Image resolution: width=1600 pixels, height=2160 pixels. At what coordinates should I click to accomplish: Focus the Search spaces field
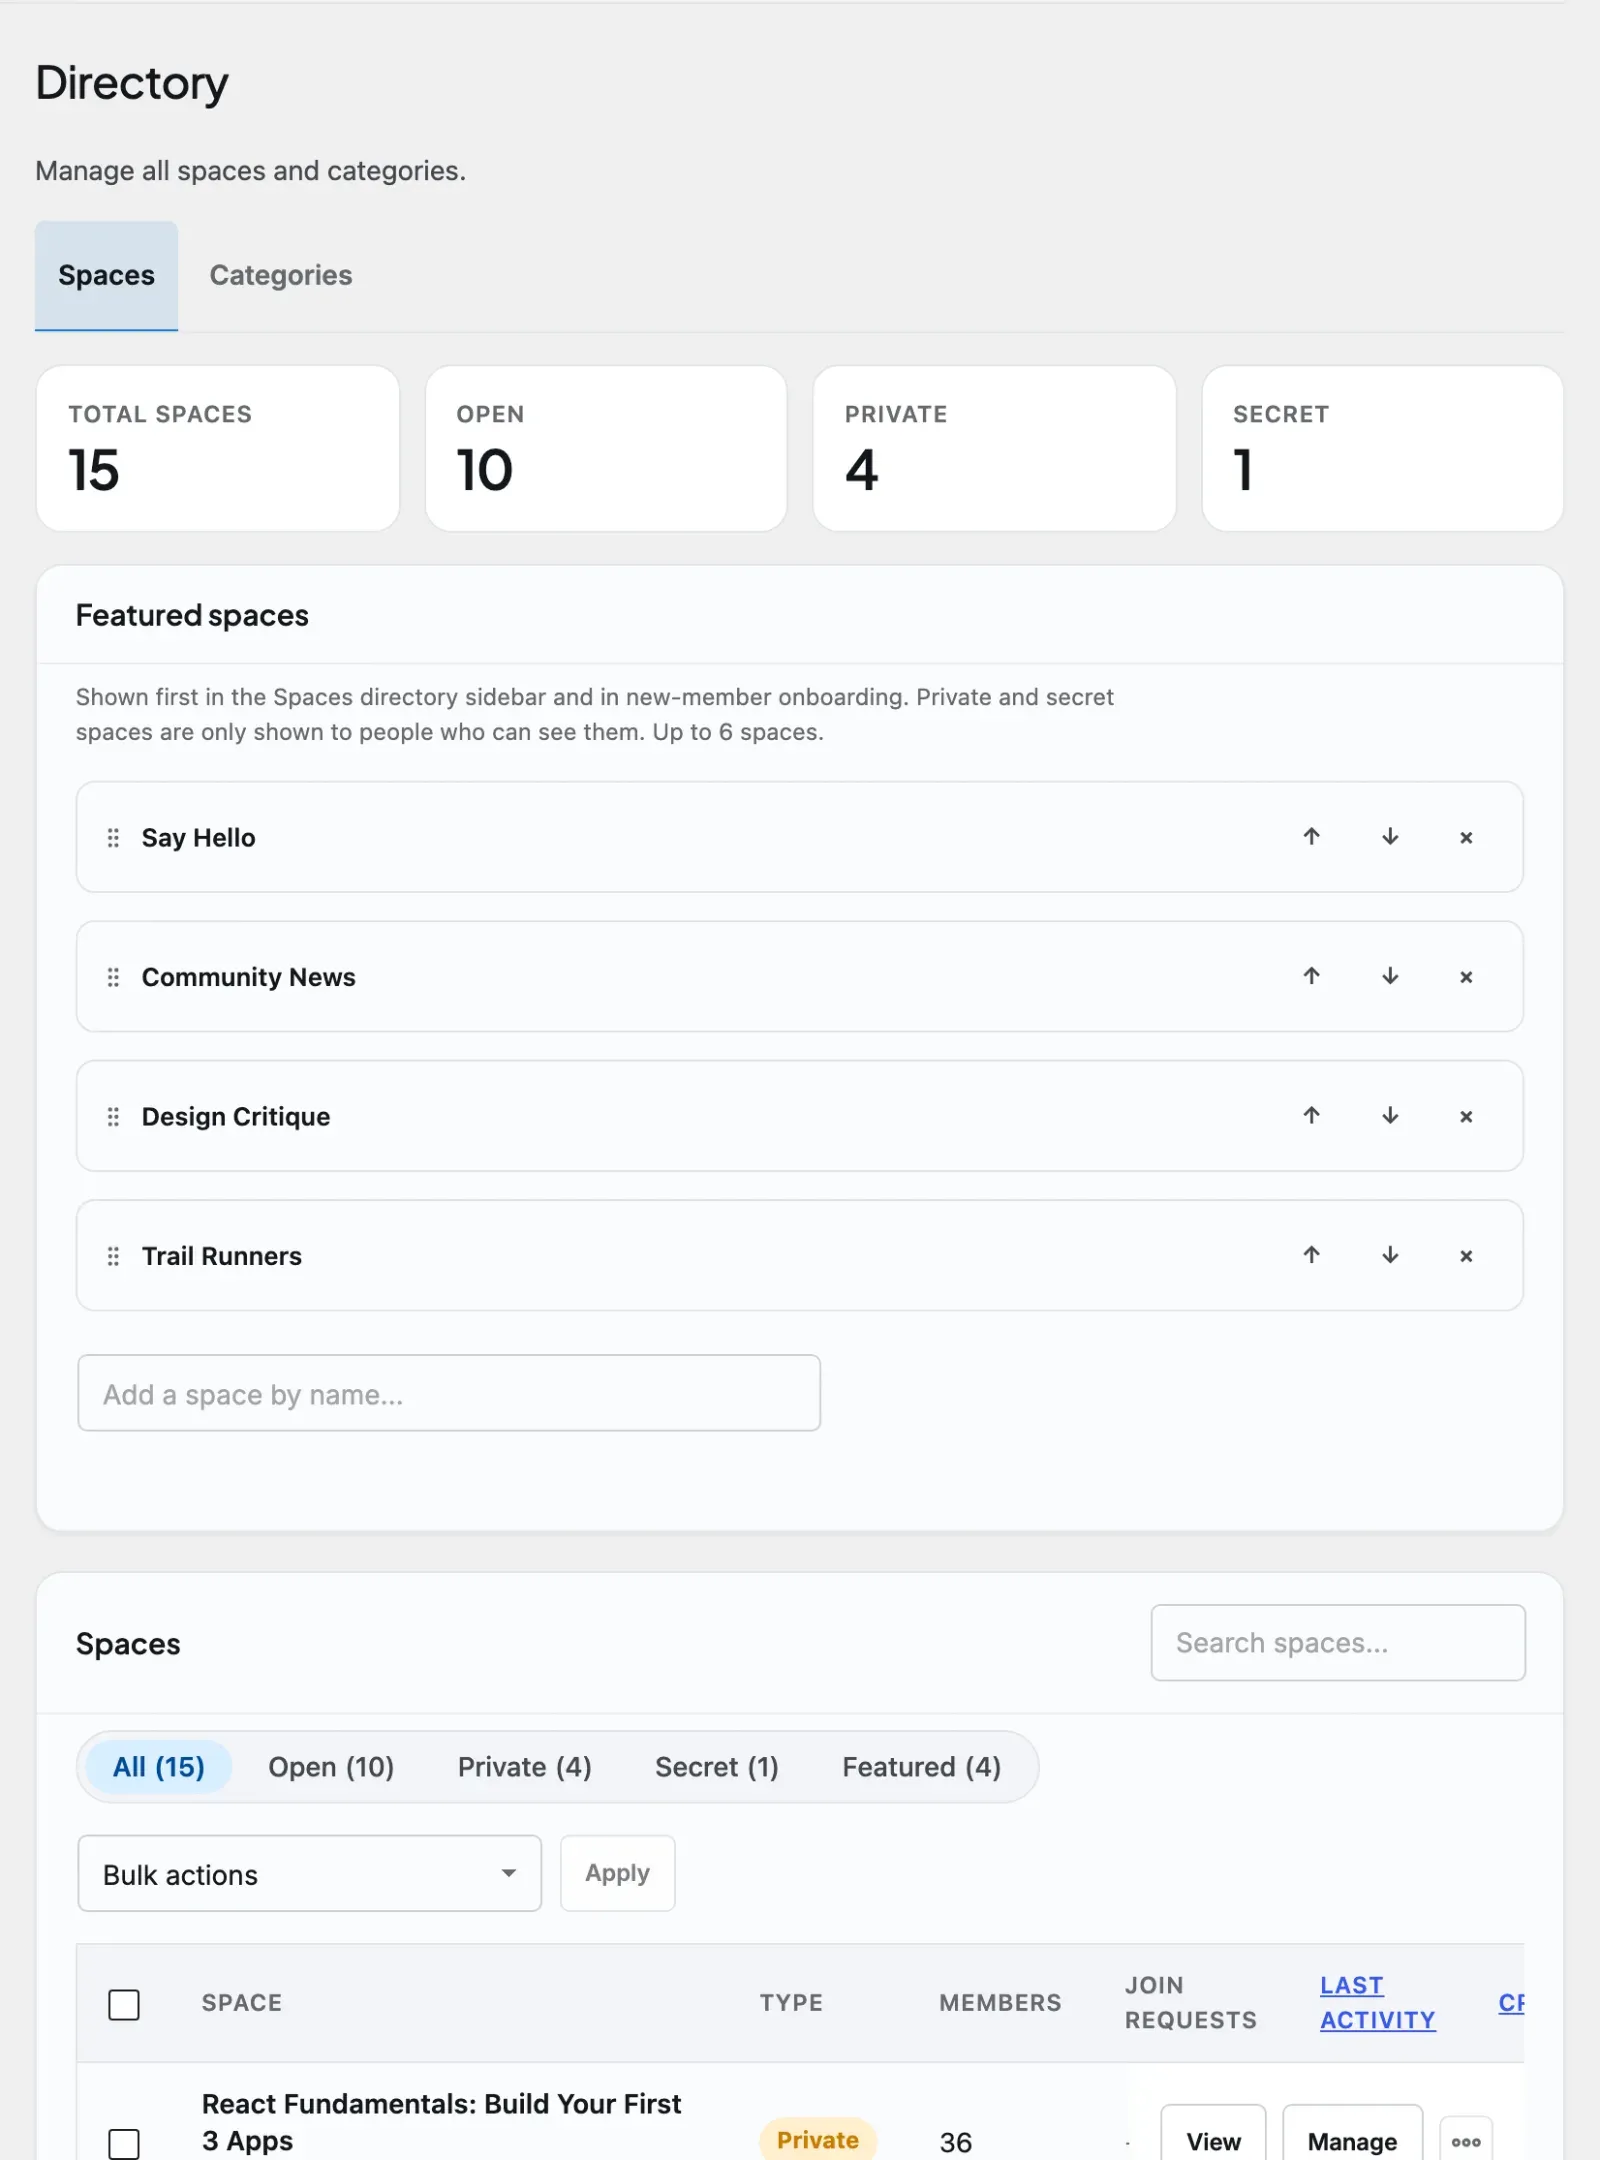[1338, 1643]
